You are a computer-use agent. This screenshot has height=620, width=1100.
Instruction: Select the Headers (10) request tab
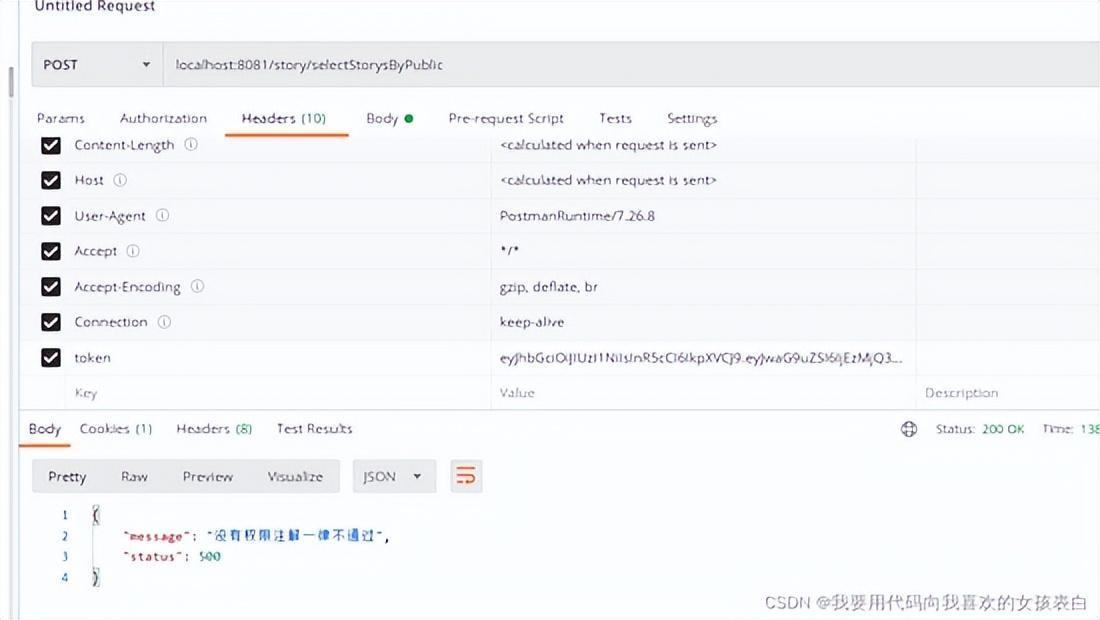point(283,119)
